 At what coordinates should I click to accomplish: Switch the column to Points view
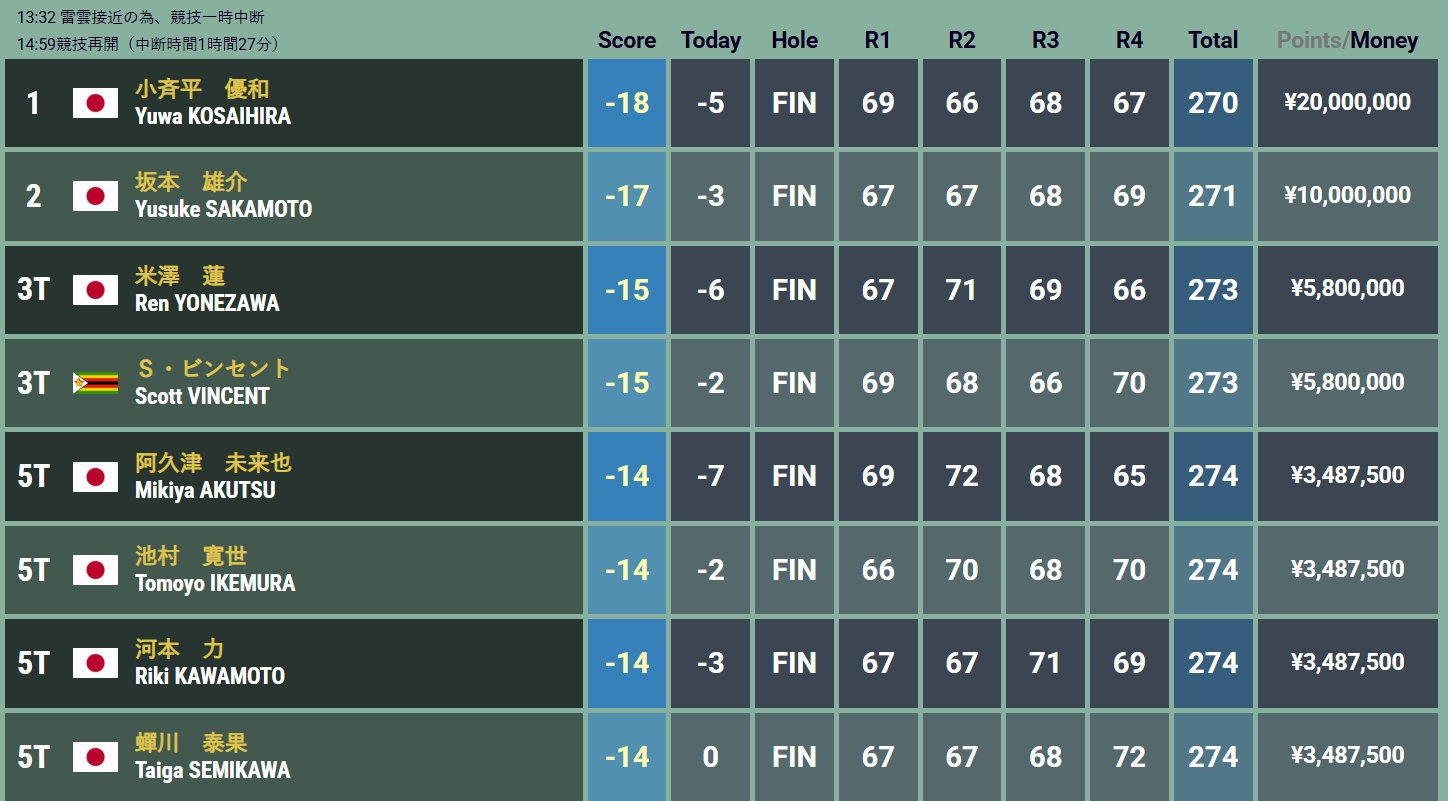(1310, 41)
